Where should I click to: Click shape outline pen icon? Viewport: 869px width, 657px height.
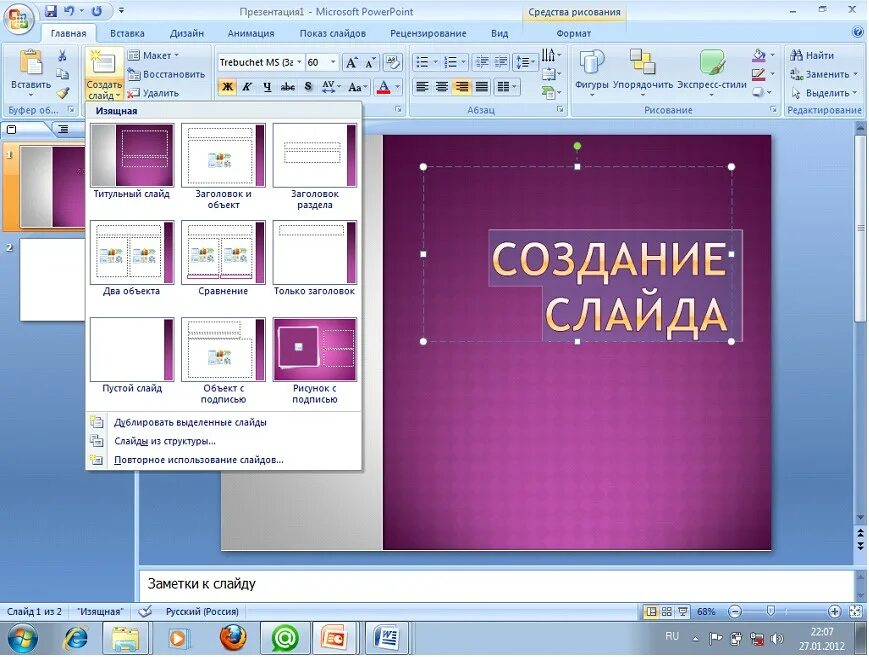tap(759, 74)
